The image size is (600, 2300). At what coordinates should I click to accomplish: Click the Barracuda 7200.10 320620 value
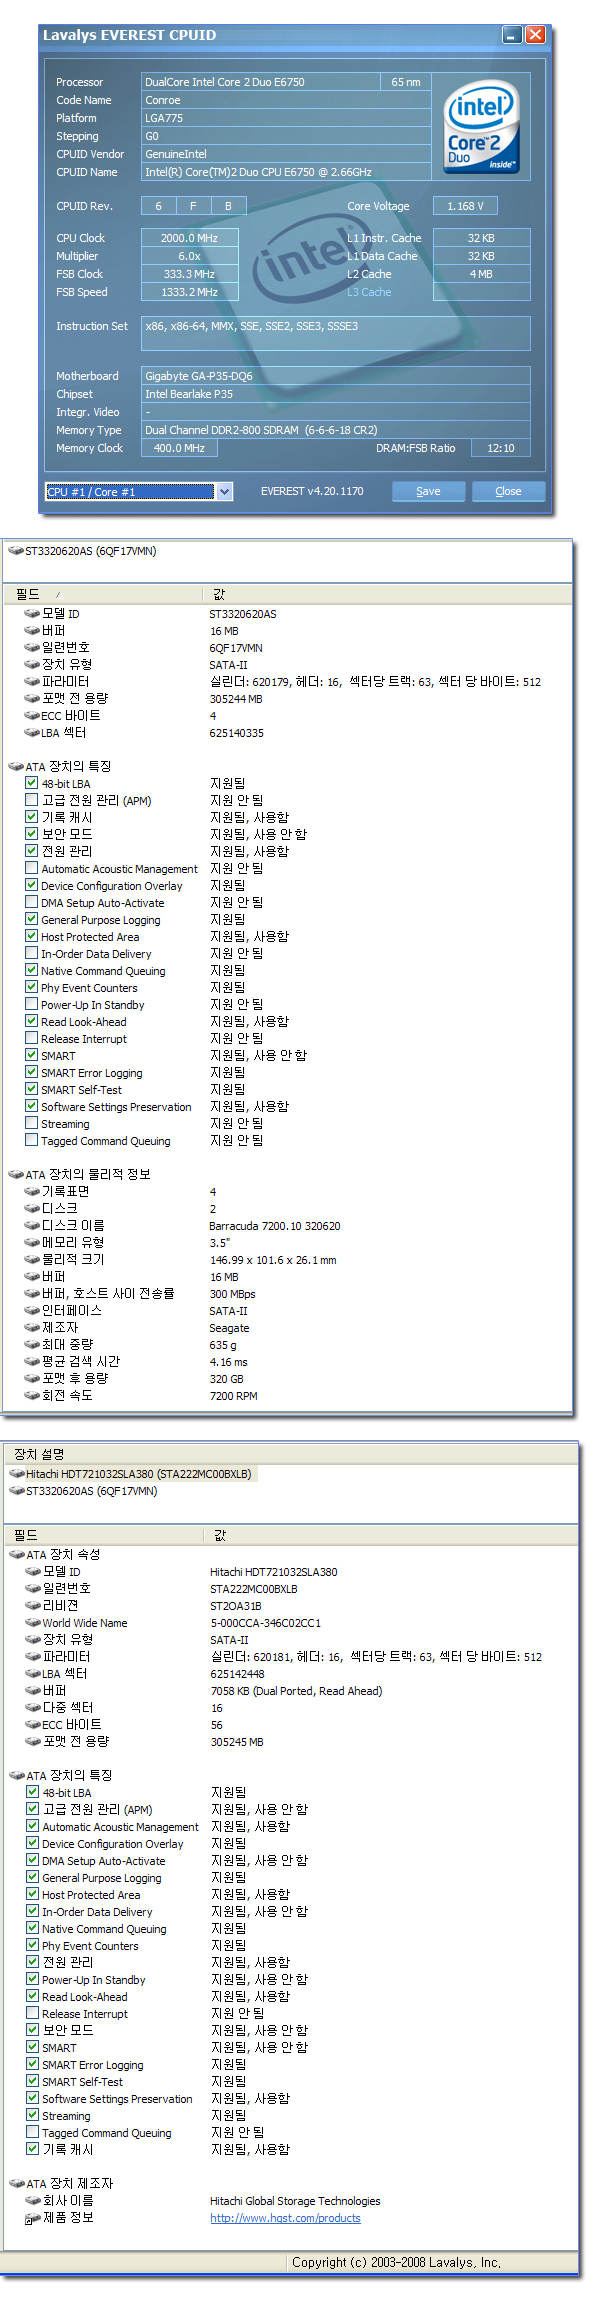pos(274,1226)
